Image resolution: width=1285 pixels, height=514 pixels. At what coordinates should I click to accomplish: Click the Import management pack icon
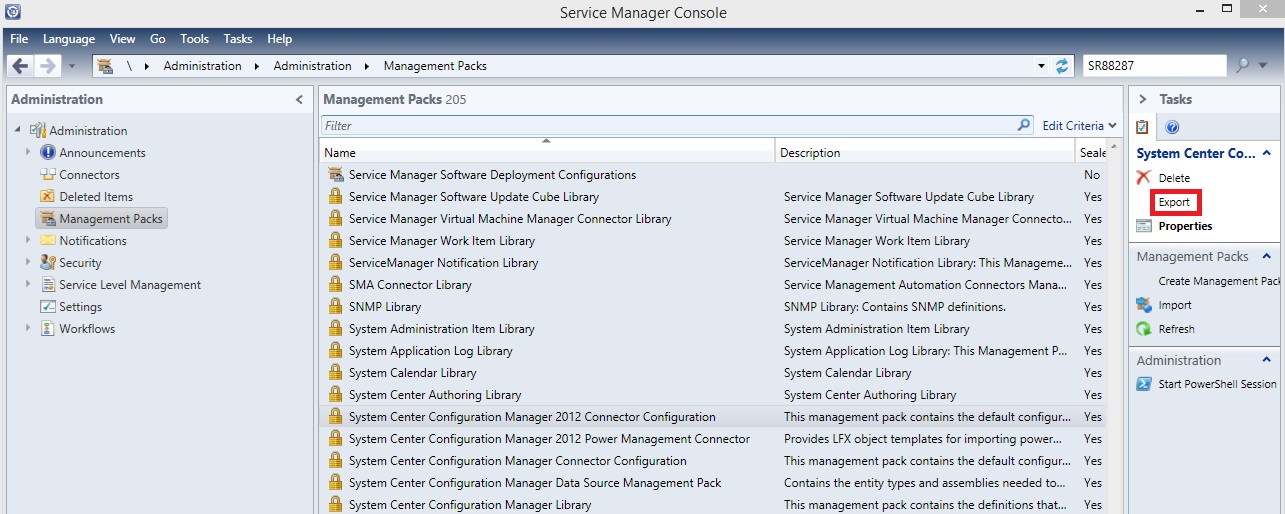click(x=1144, y=305)
